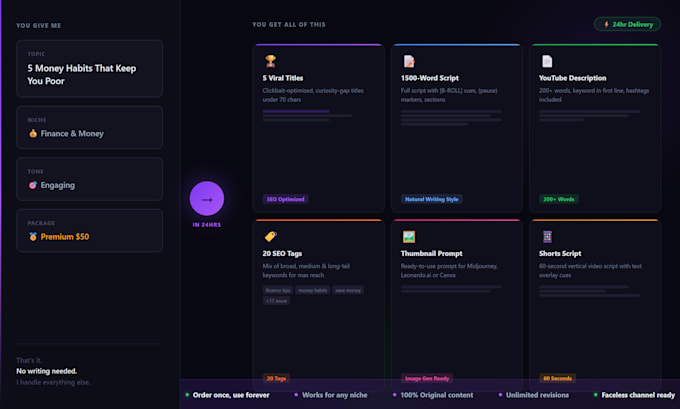Viewport: 680px width, 409px height.
Task: Click the picture icon on Thumbnail Prompt card
Action: point(409,236)
